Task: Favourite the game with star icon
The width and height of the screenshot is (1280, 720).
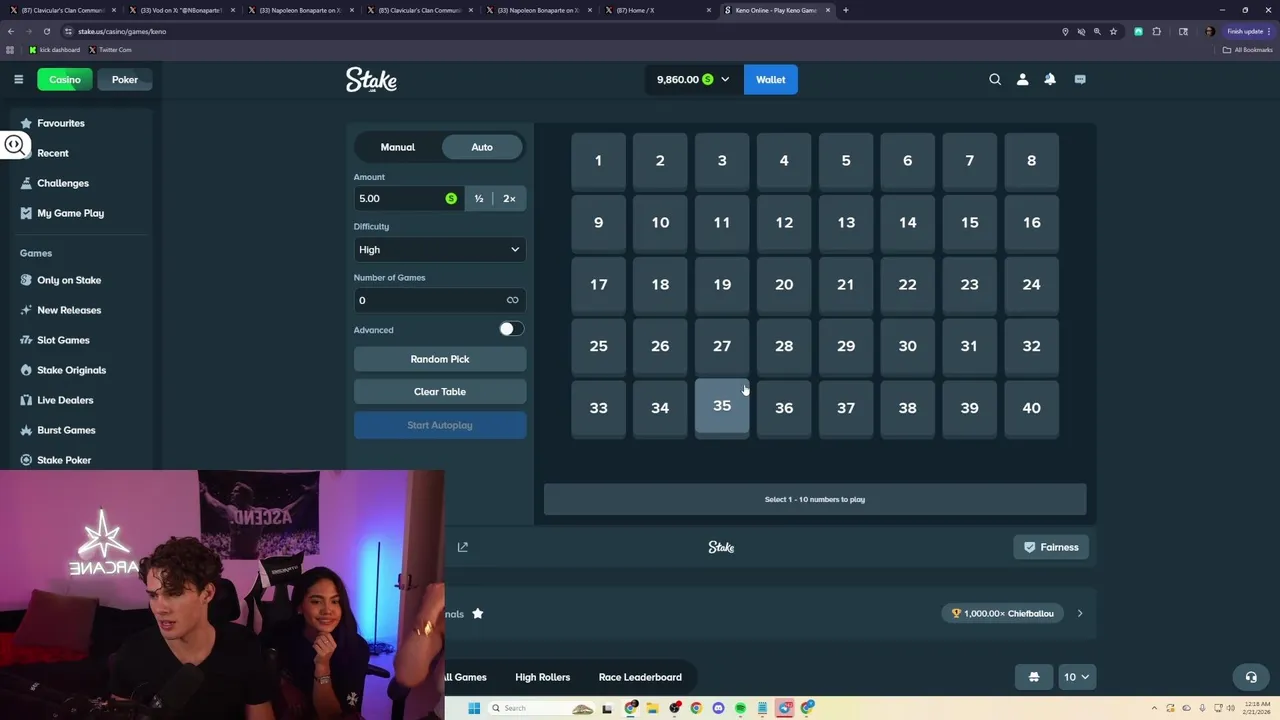Action: pos(478,613)
